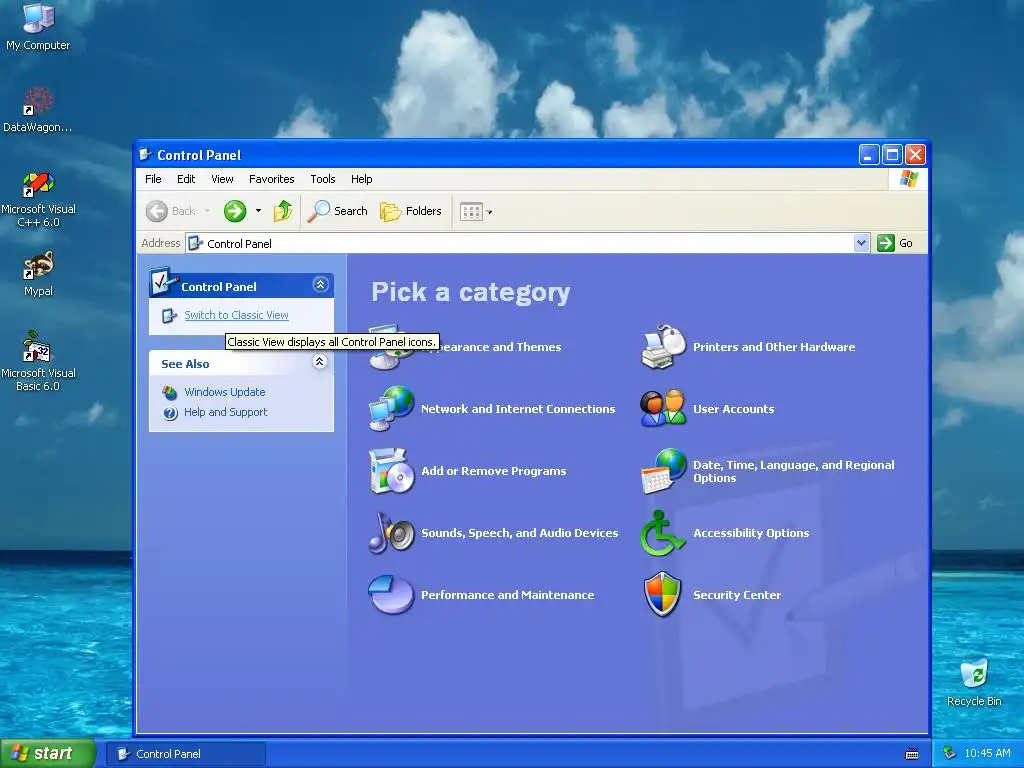Open the Help and Support link

(225, 413)
